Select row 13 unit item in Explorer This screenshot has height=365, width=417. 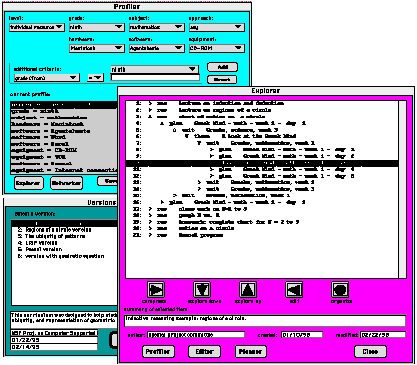click(x=262, y=182)
